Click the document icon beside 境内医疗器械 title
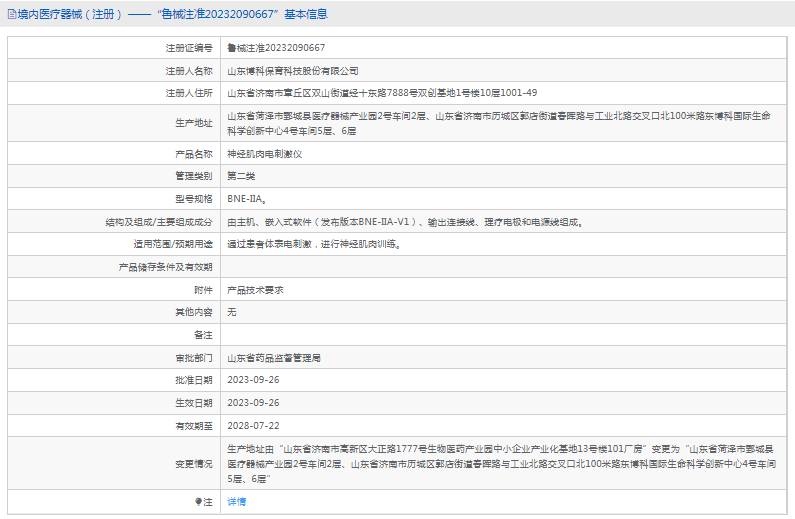795x519 pixels. point(12,14)
